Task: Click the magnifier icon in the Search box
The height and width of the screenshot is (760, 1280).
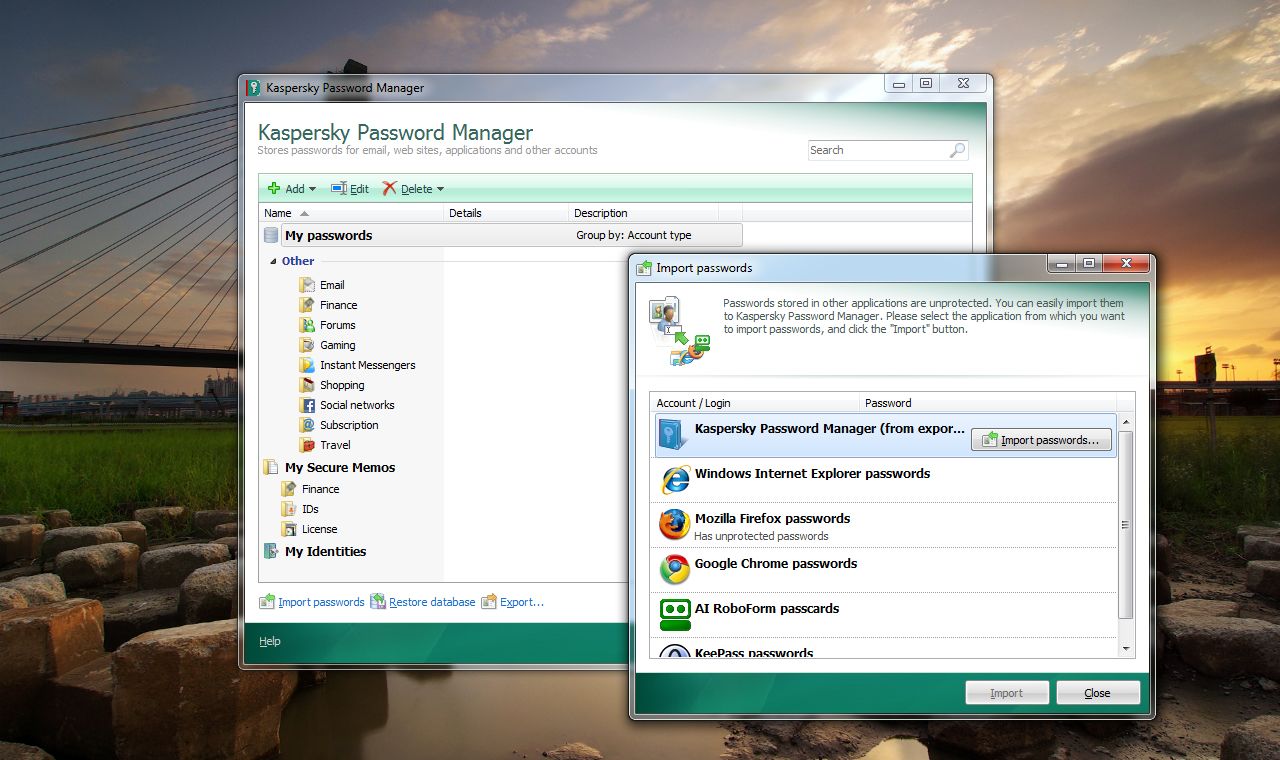Action: coord(957,150)
